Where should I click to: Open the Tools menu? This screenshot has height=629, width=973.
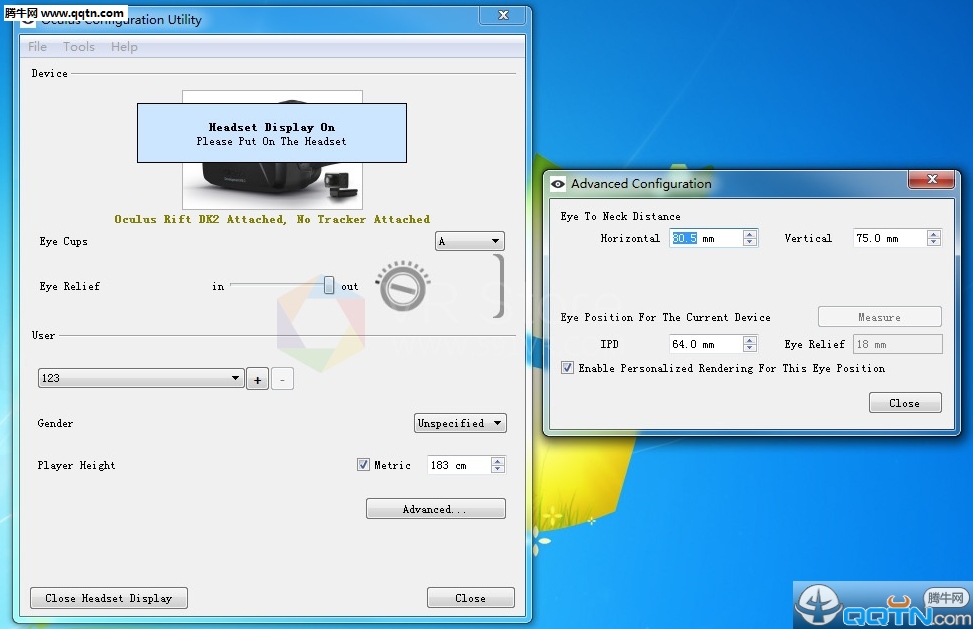[79, 47]
